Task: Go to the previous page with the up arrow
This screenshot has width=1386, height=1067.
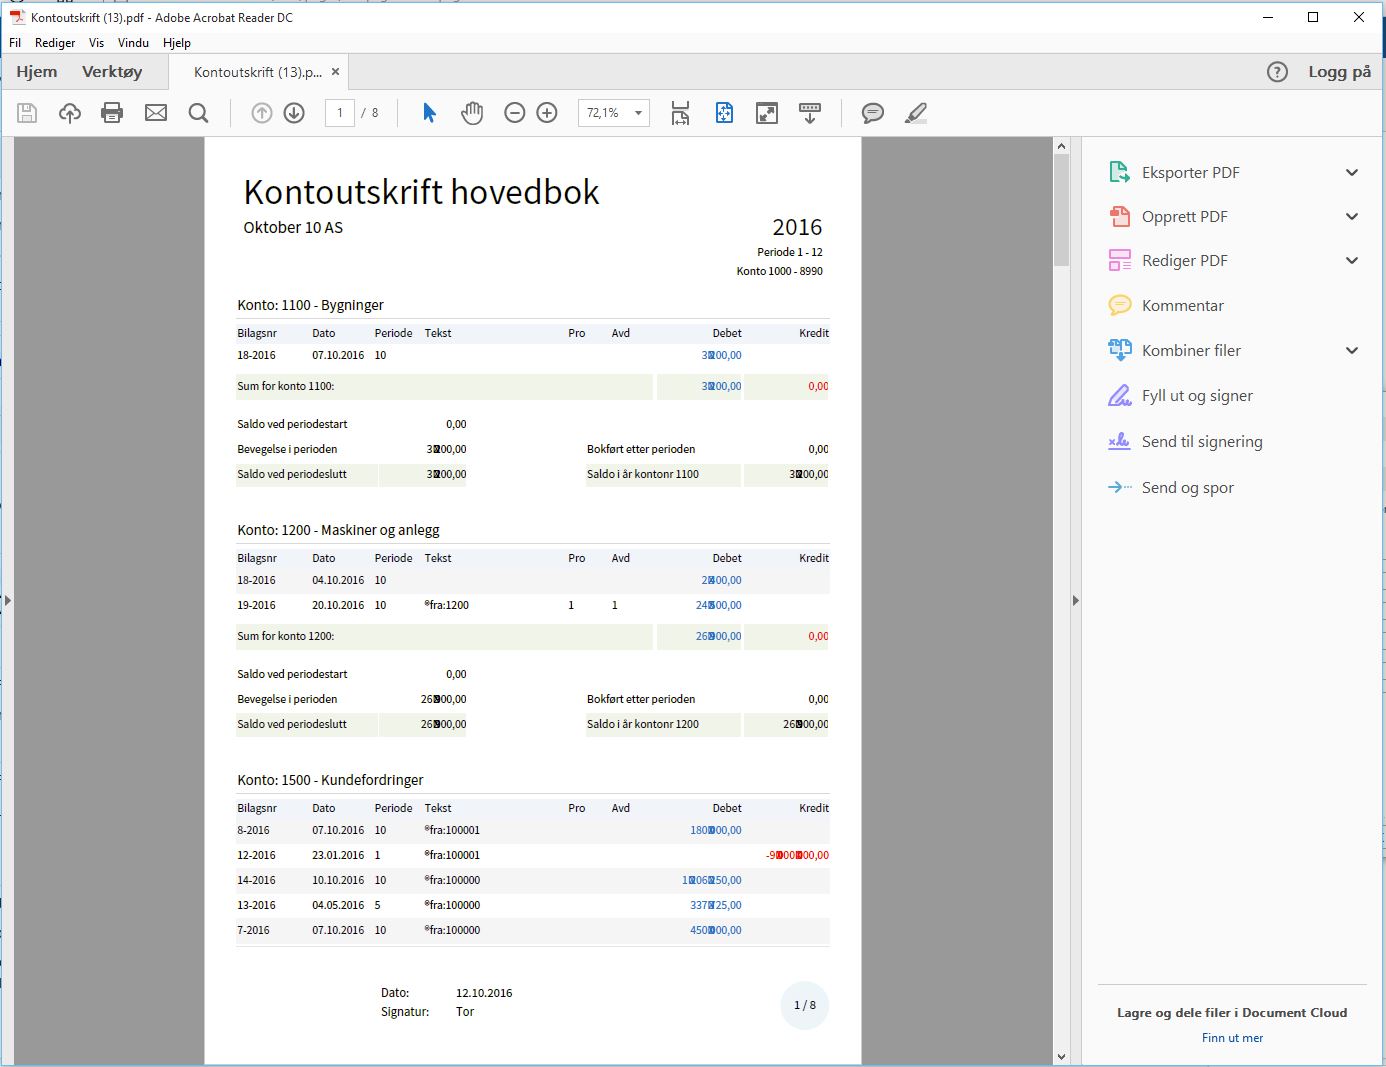Action: click(262, 113)
